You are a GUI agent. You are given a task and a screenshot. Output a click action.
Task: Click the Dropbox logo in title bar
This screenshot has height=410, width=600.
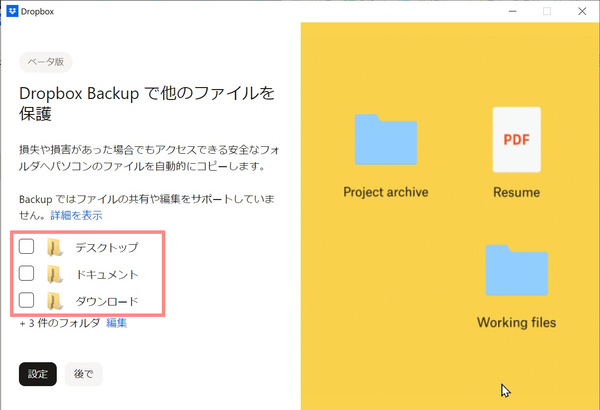tap(12, 11)
